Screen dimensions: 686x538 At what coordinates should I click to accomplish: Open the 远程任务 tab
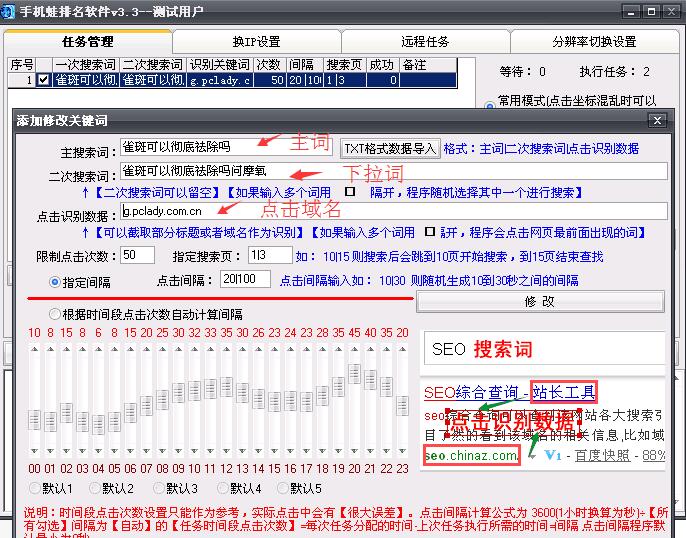click(x=425, y=42)
